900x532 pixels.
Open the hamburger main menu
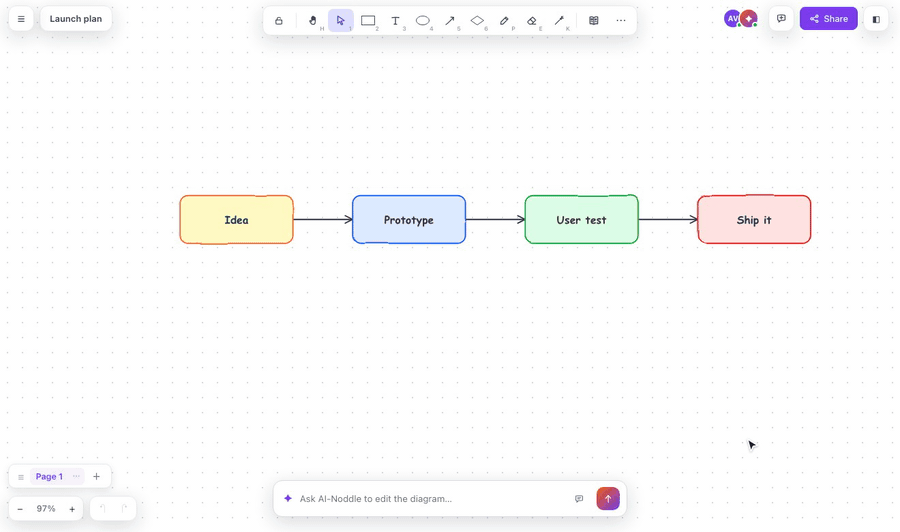pyautogui.click(x=21, y=19)
